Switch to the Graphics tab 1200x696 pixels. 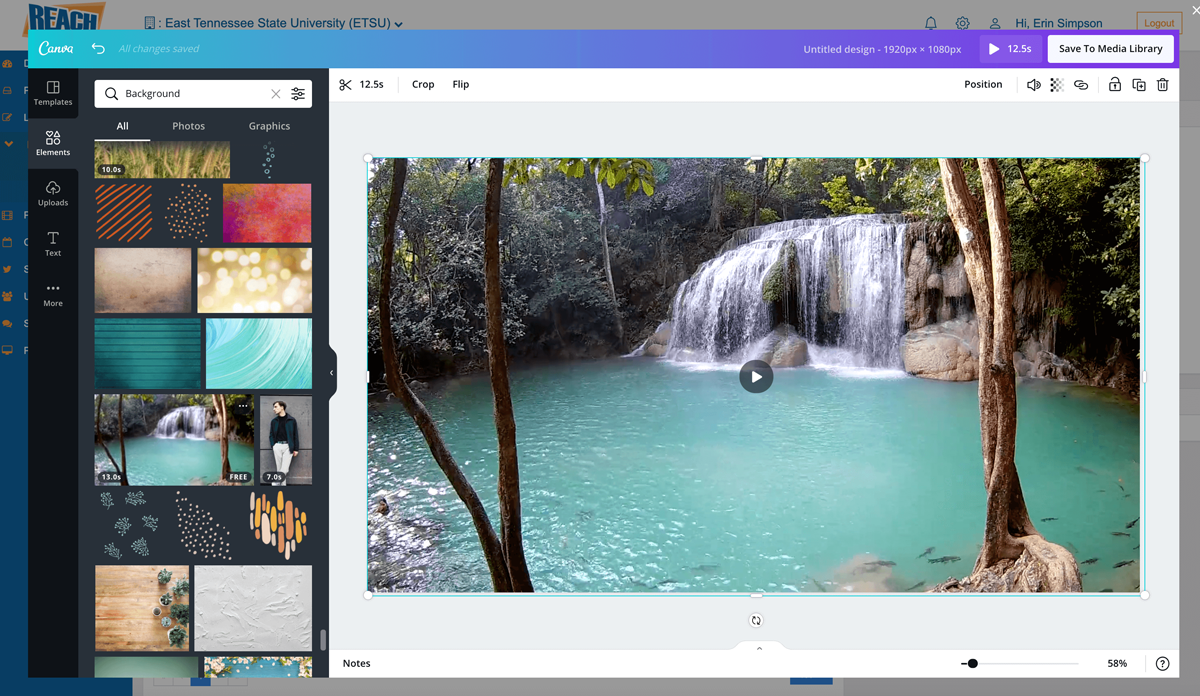[269, 126]
